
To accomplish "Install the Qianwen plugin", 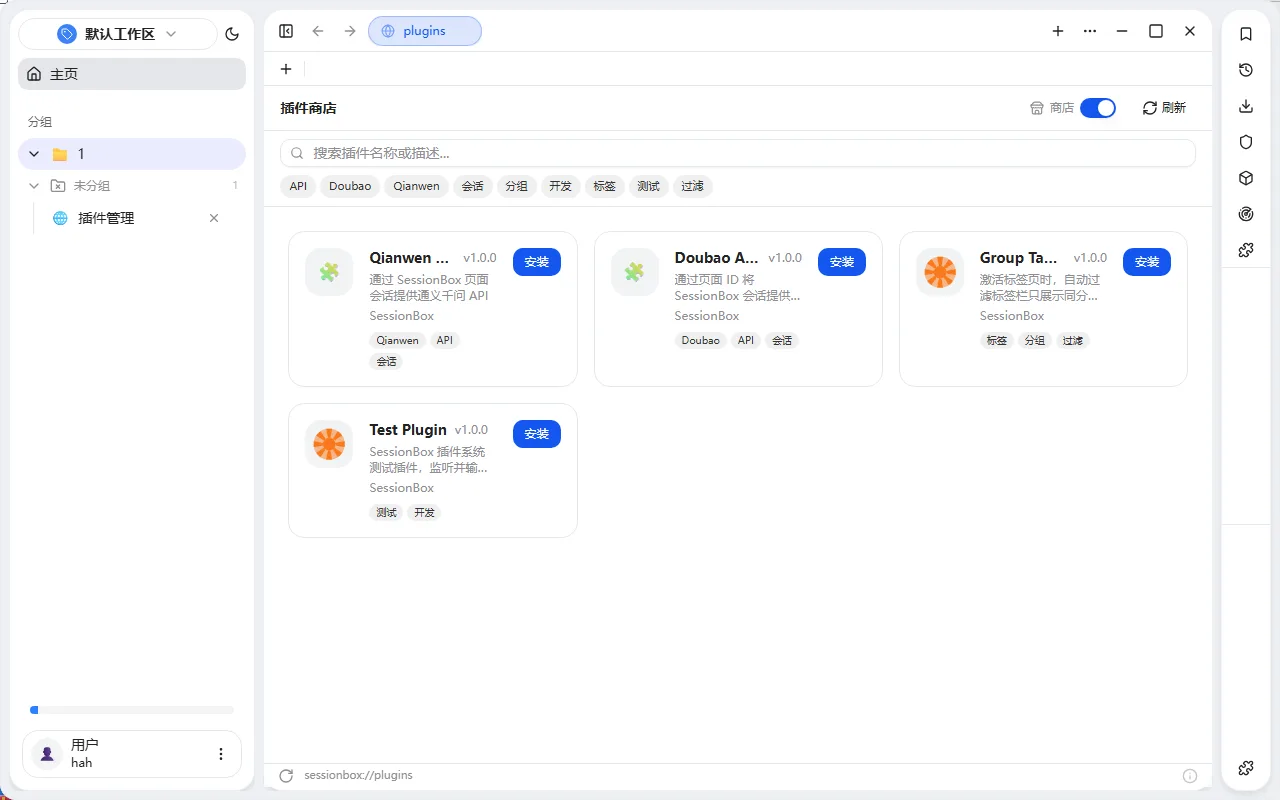I will point(537,262).
